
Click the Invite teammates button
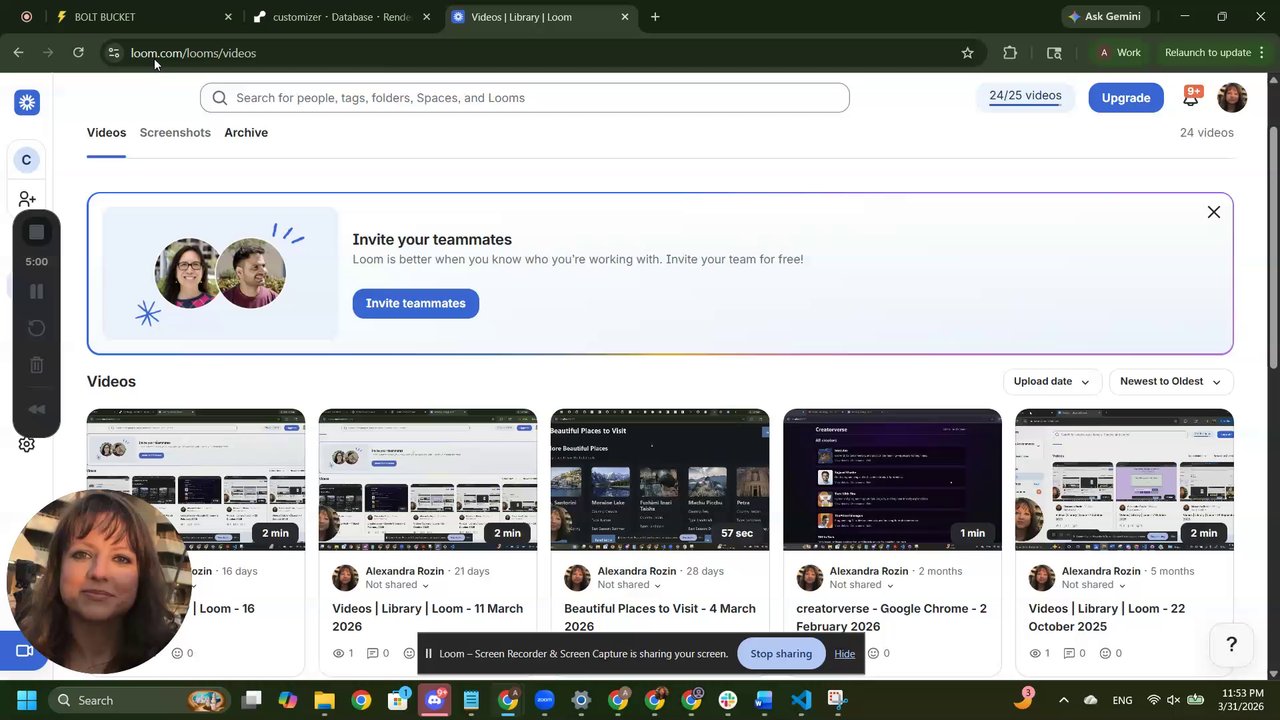[416, 303]
